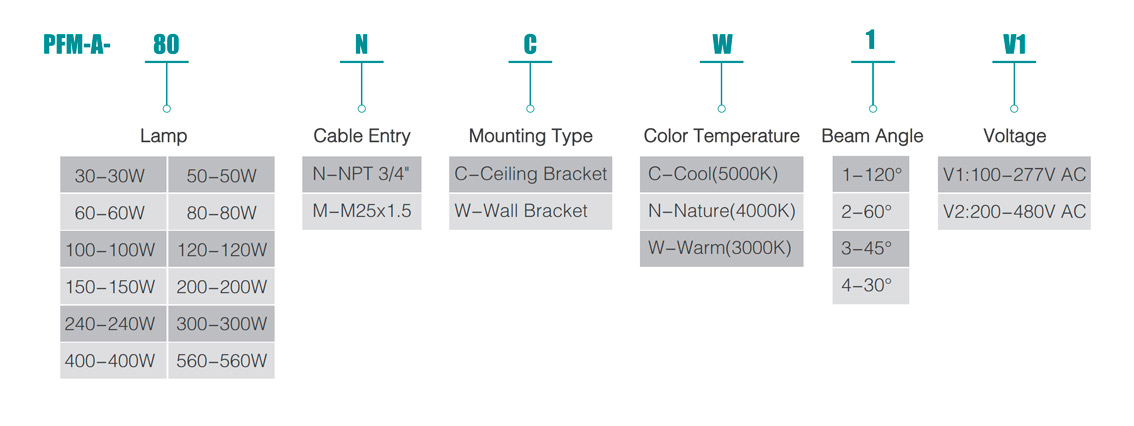Click the PFM-A- model prefix

tap(78, 45)
